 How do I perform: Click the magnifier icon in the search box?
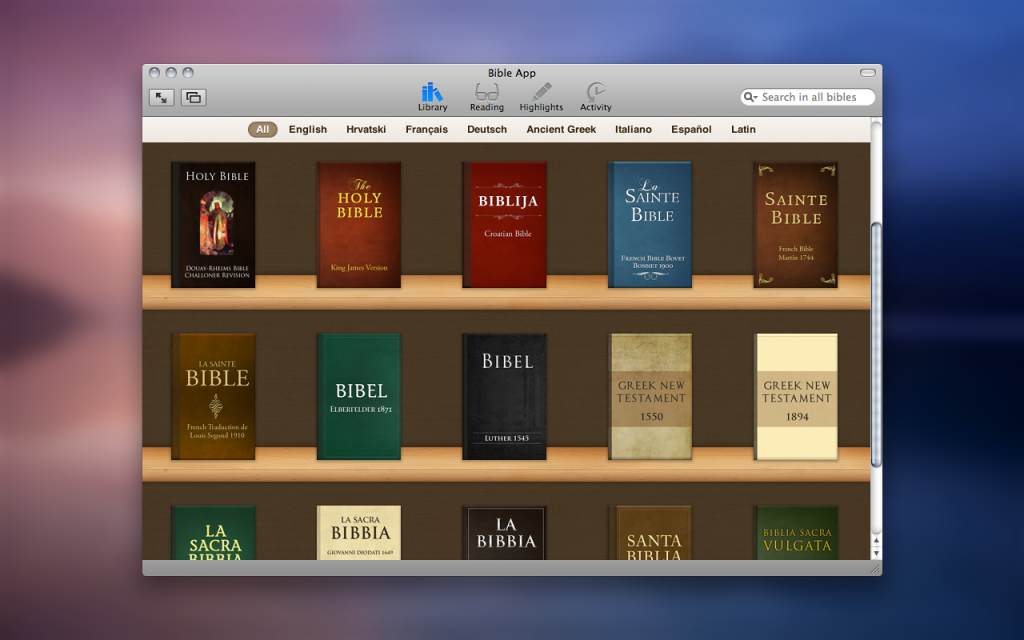(x=750, y=97)
